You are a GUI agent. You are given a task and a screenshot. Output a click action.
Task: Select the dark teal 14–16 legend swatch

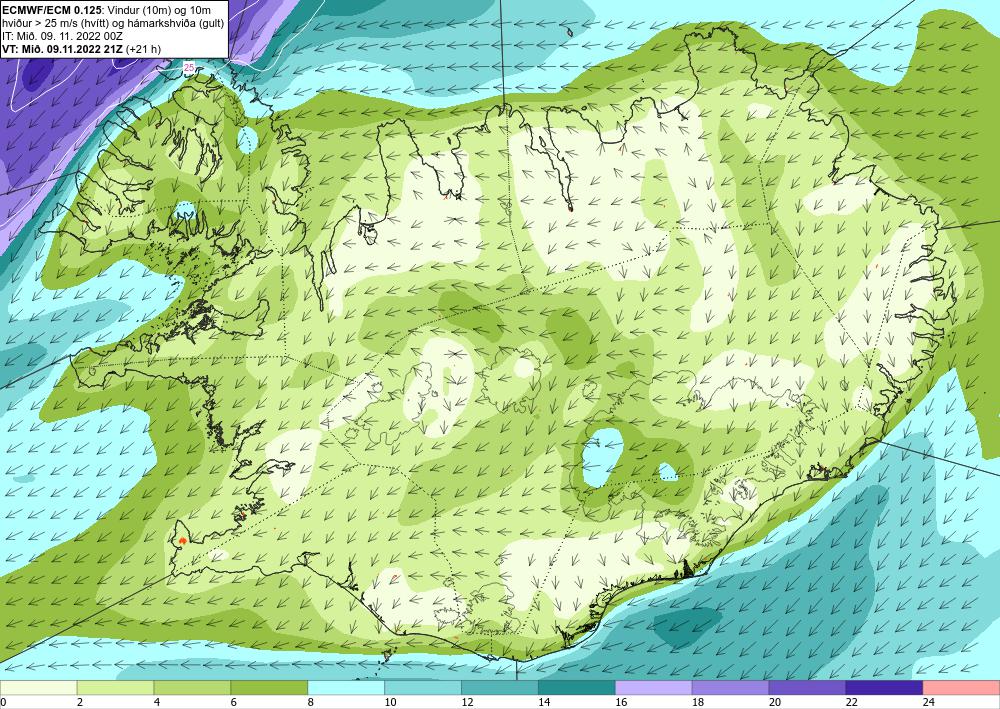[x=577, y=688]
